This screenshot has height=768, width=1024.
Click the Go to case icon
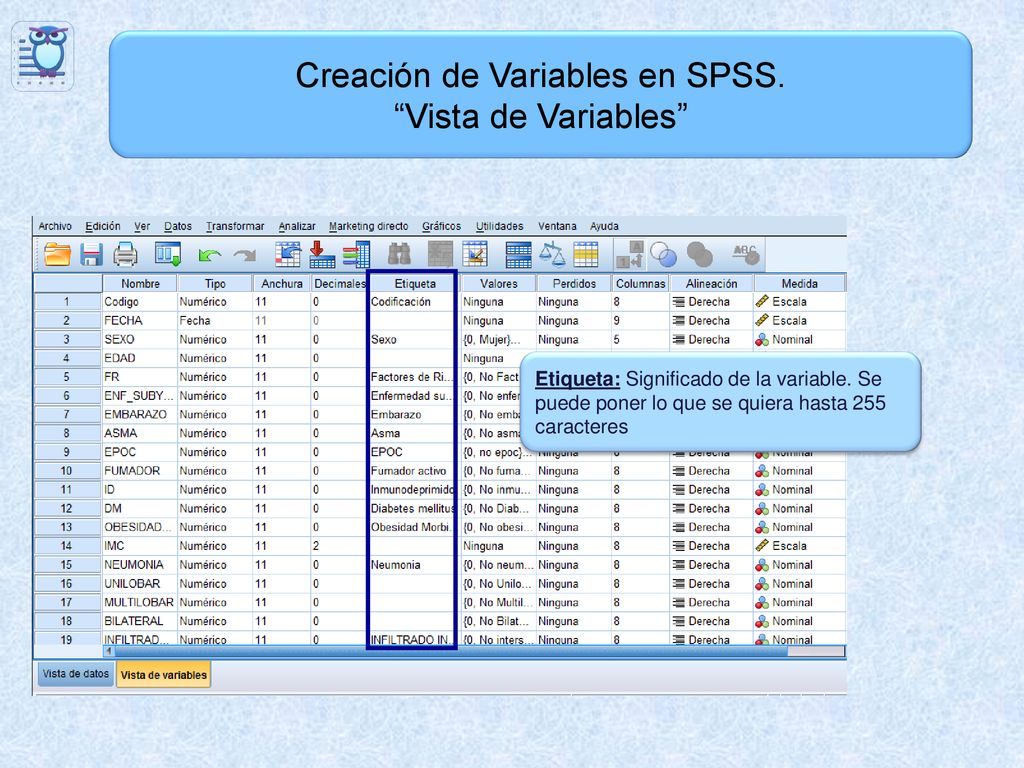coord(288,255)
